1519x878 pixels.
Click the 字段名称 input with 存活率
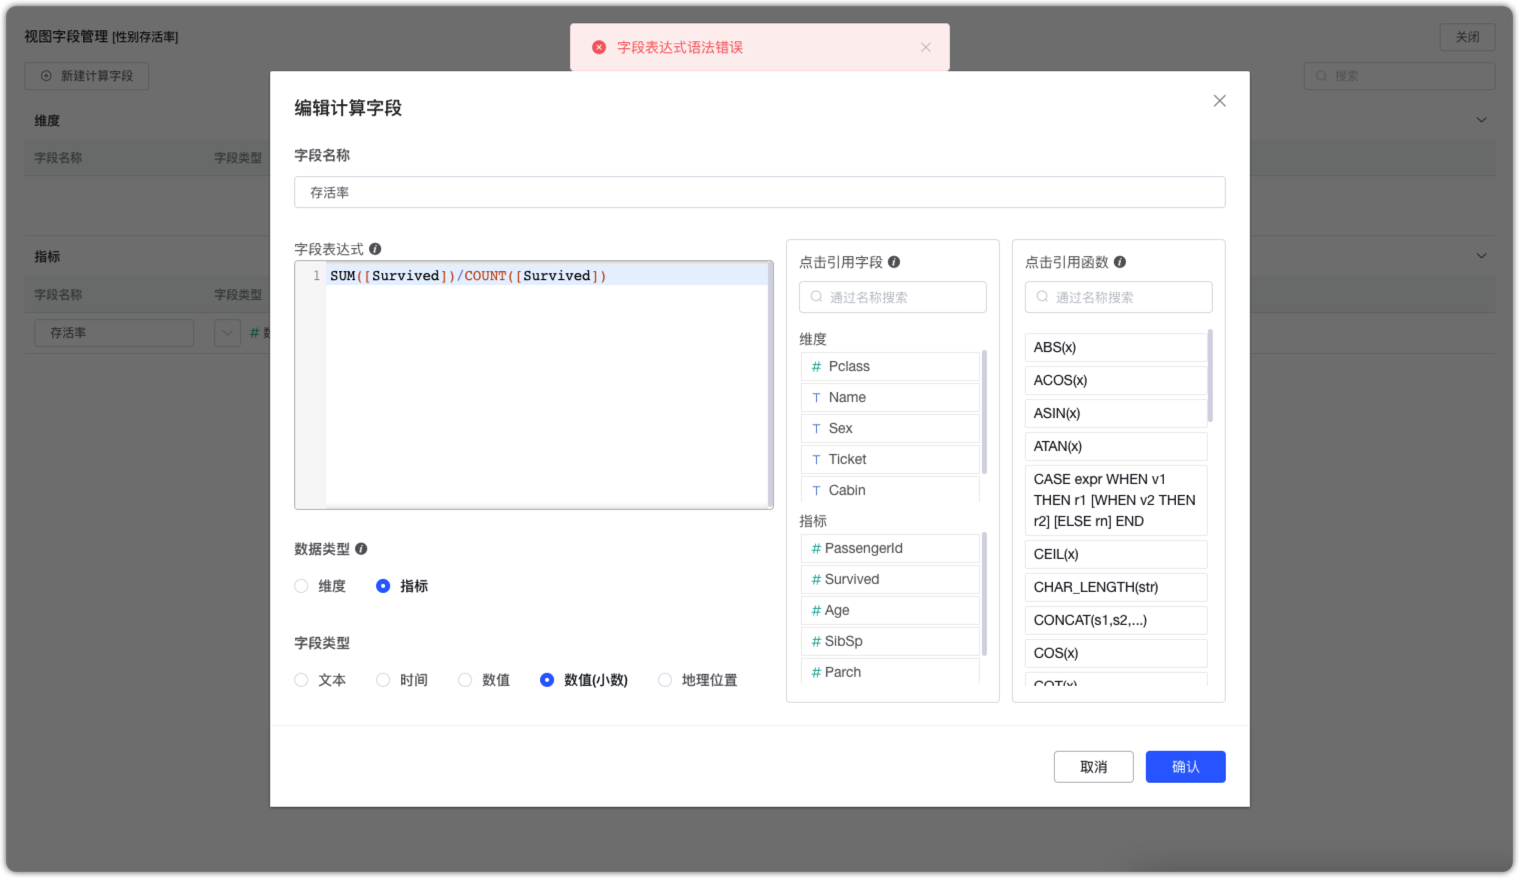click(759, 192)
